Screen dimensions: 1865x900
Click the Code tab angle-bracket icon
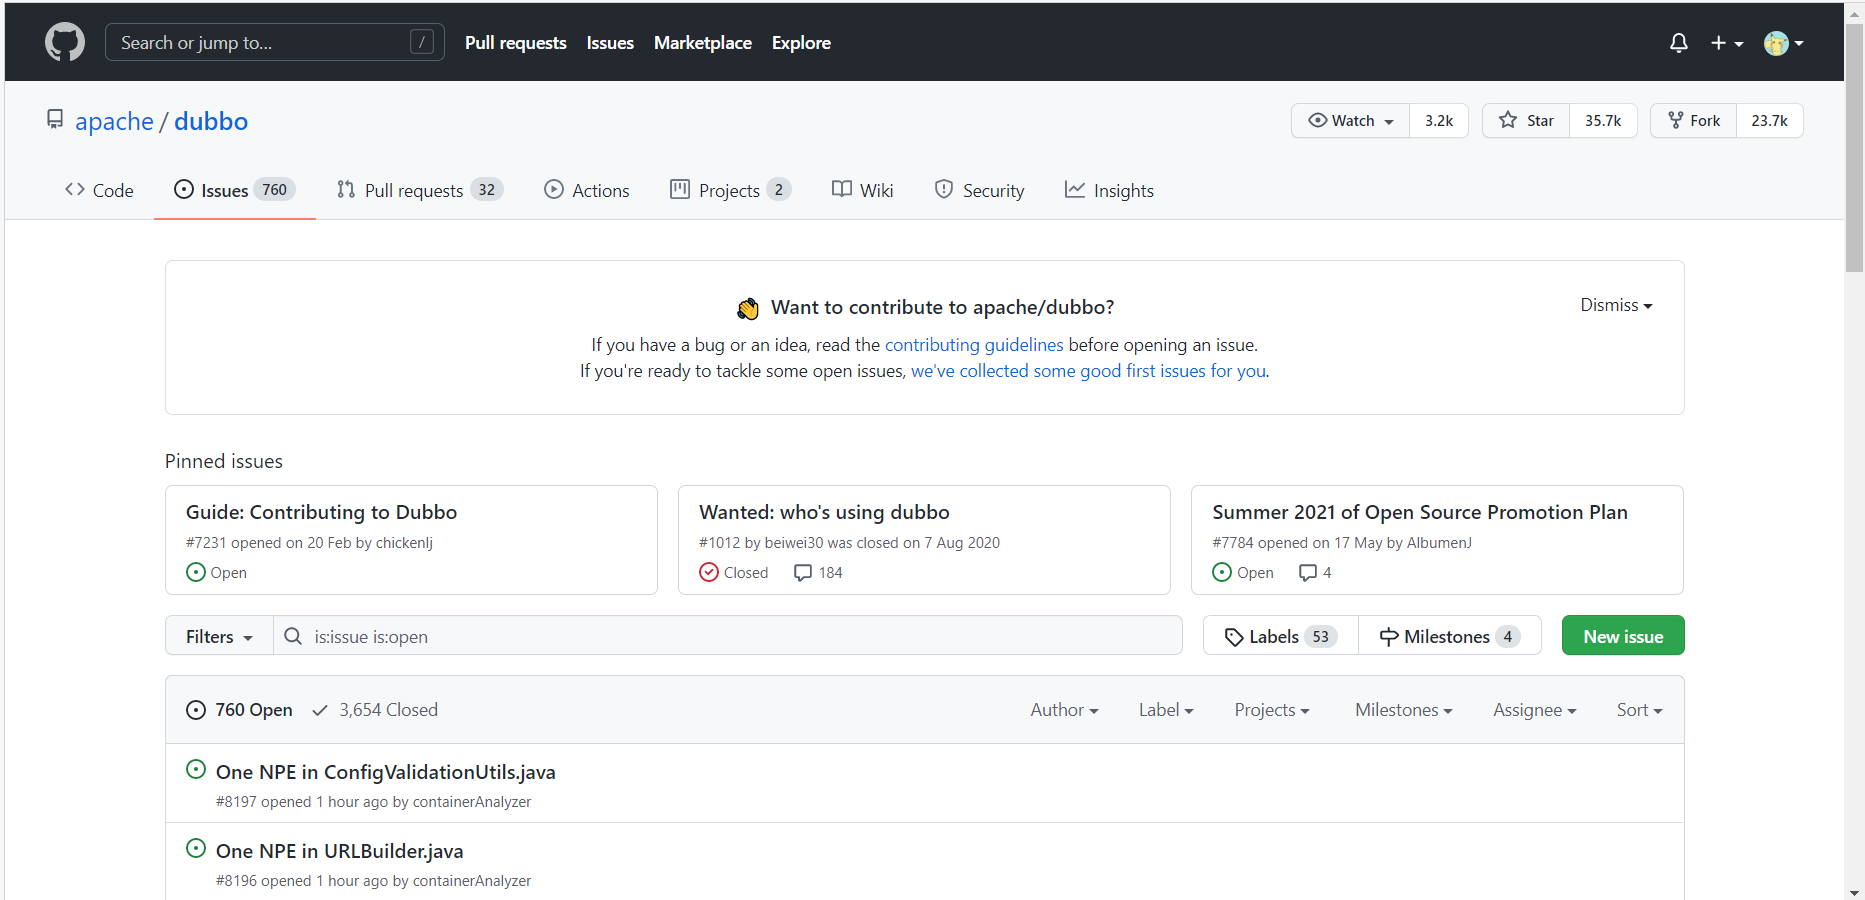click(x=75, y=189)
